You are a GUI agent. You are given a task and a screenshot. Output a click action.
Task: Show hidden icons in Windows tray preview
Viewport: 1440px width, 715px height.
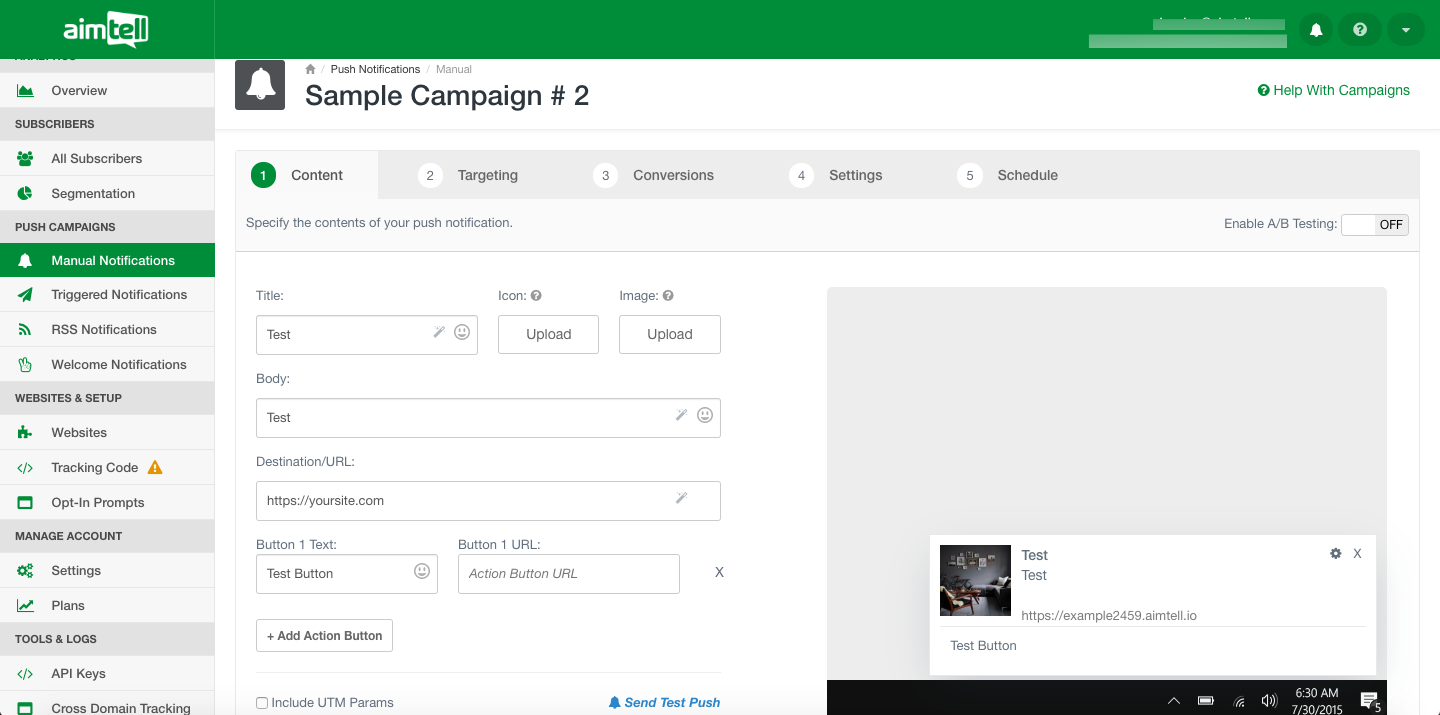[x=1173, y=700]
